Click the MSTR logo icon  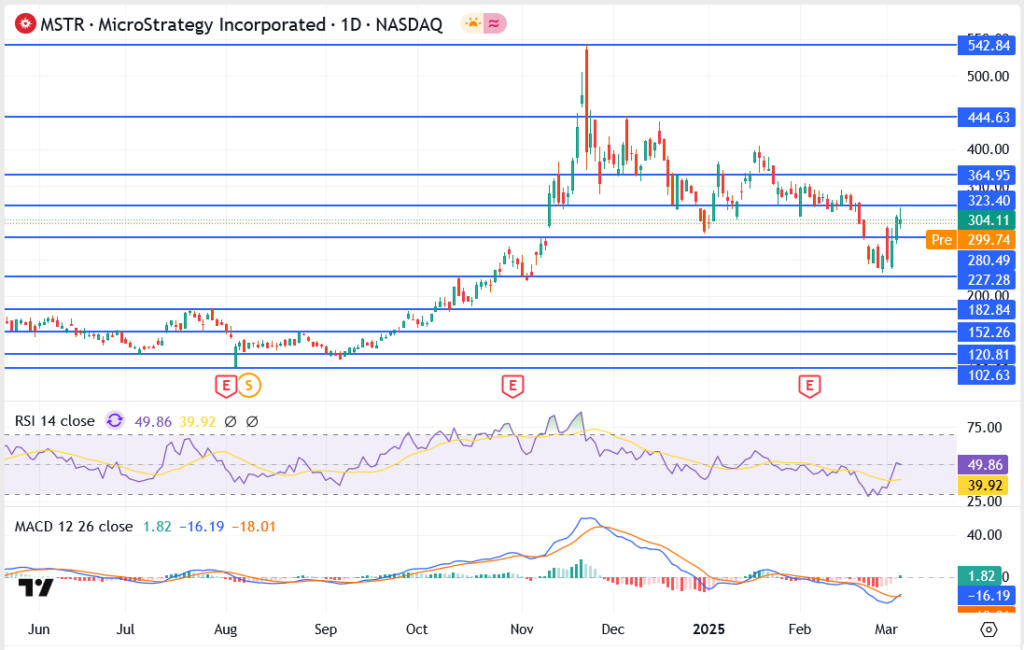click(x=24, y=22)
